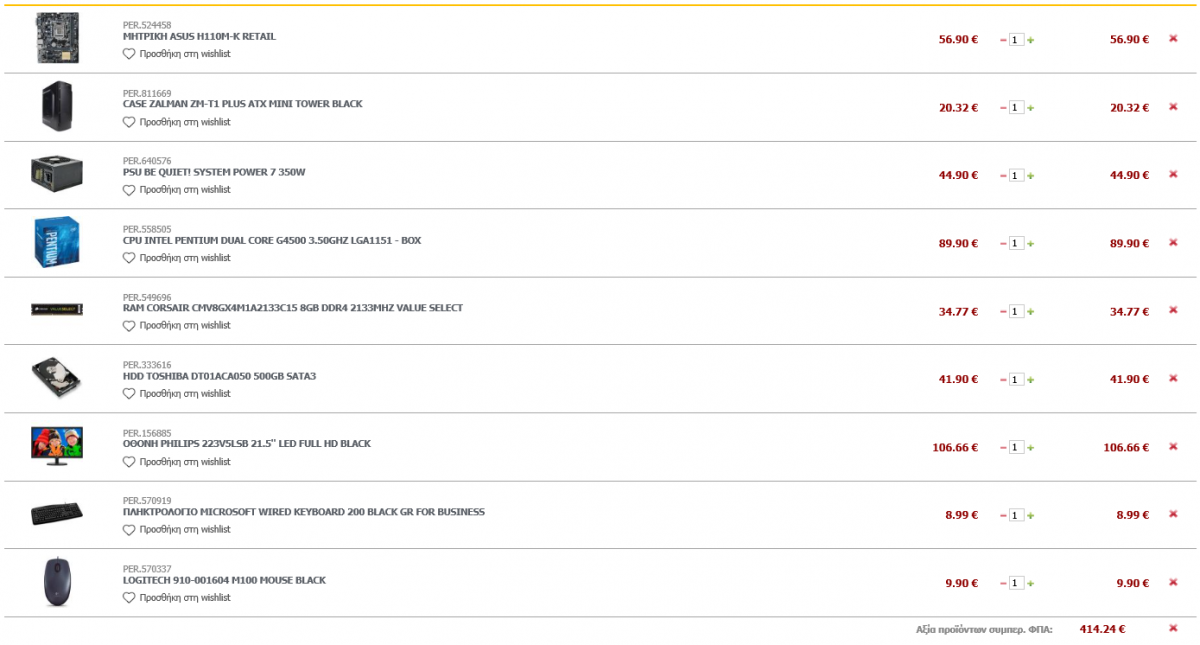Add Philips monitor to wishlist
Screen dimensions: 1200x645
[176, 462]
